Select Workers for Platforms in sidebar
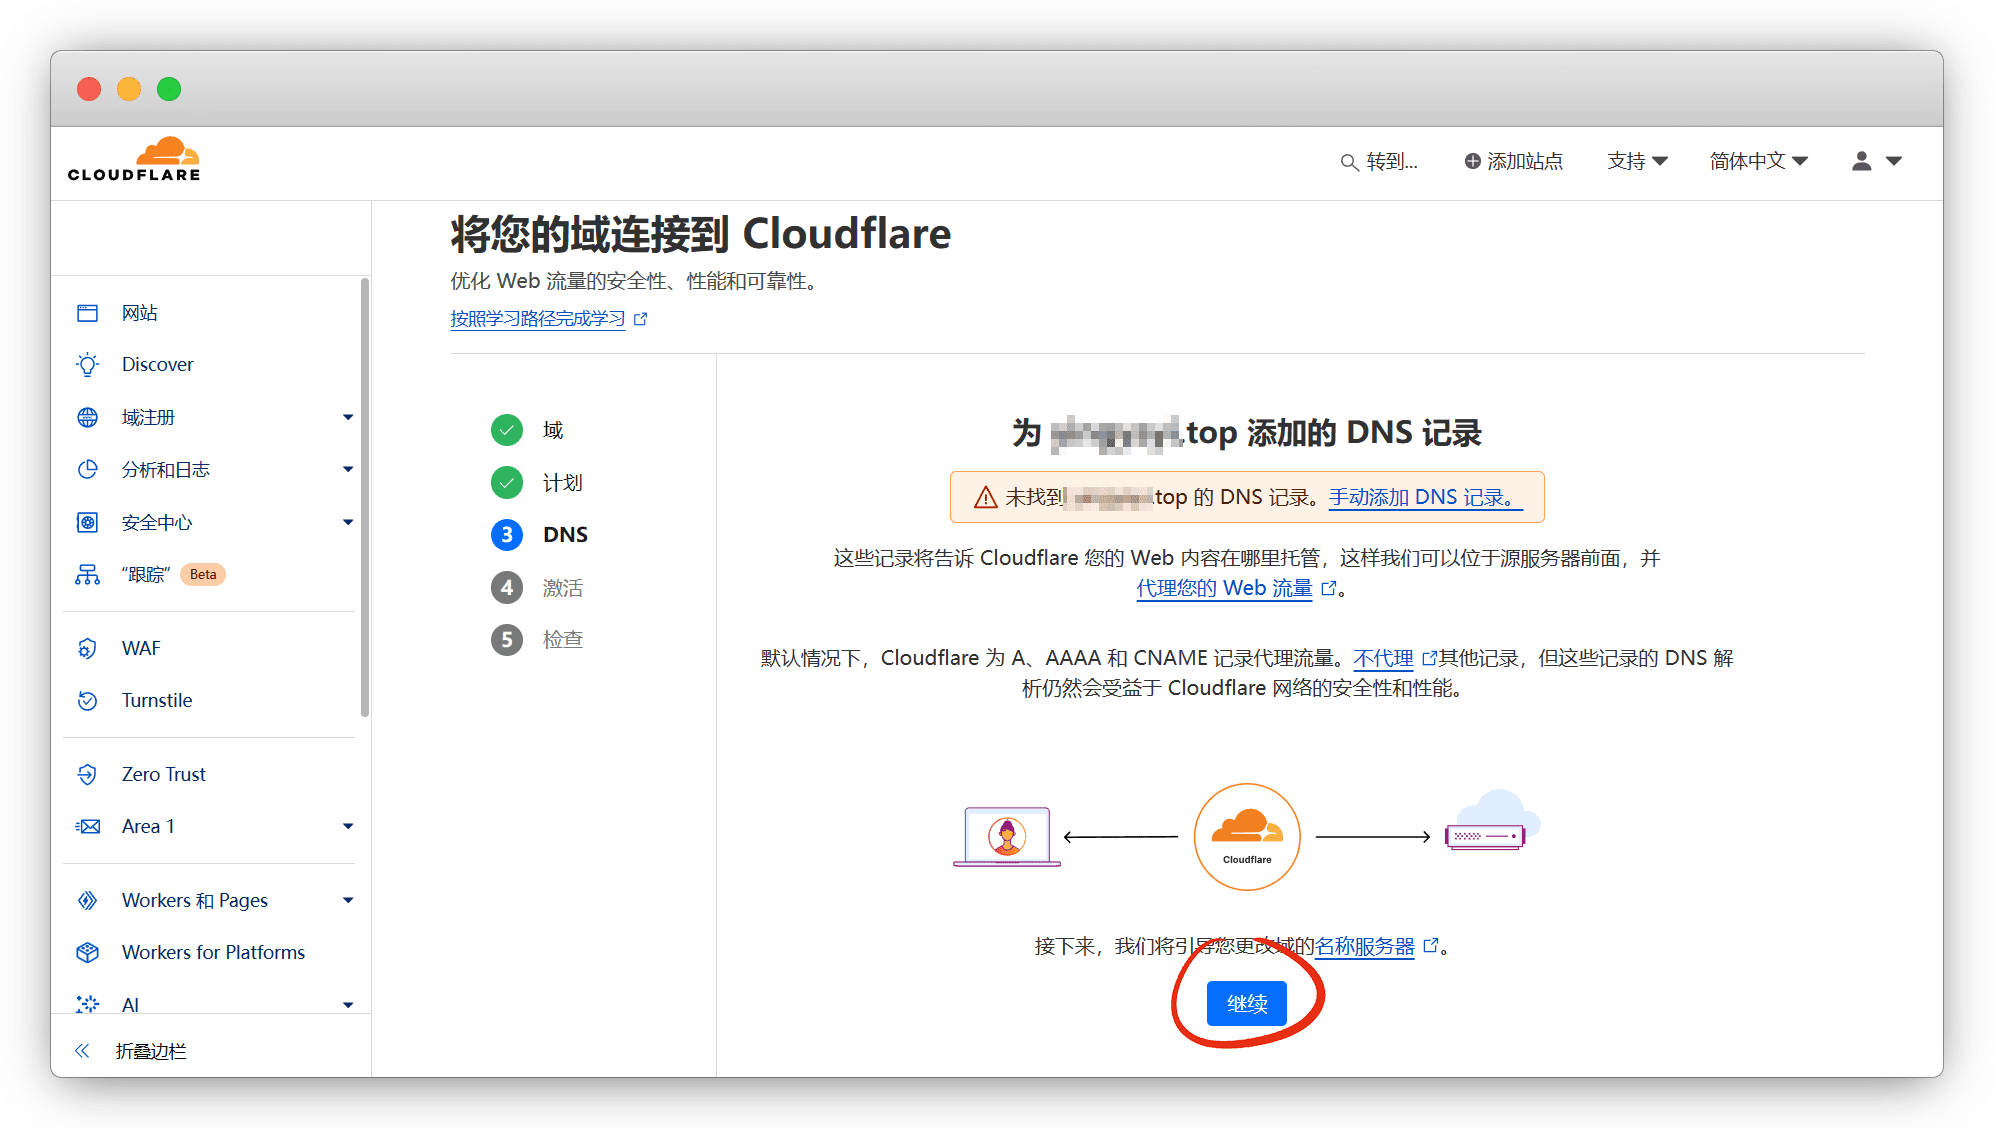The image size is (1994, 1128). 211,952
